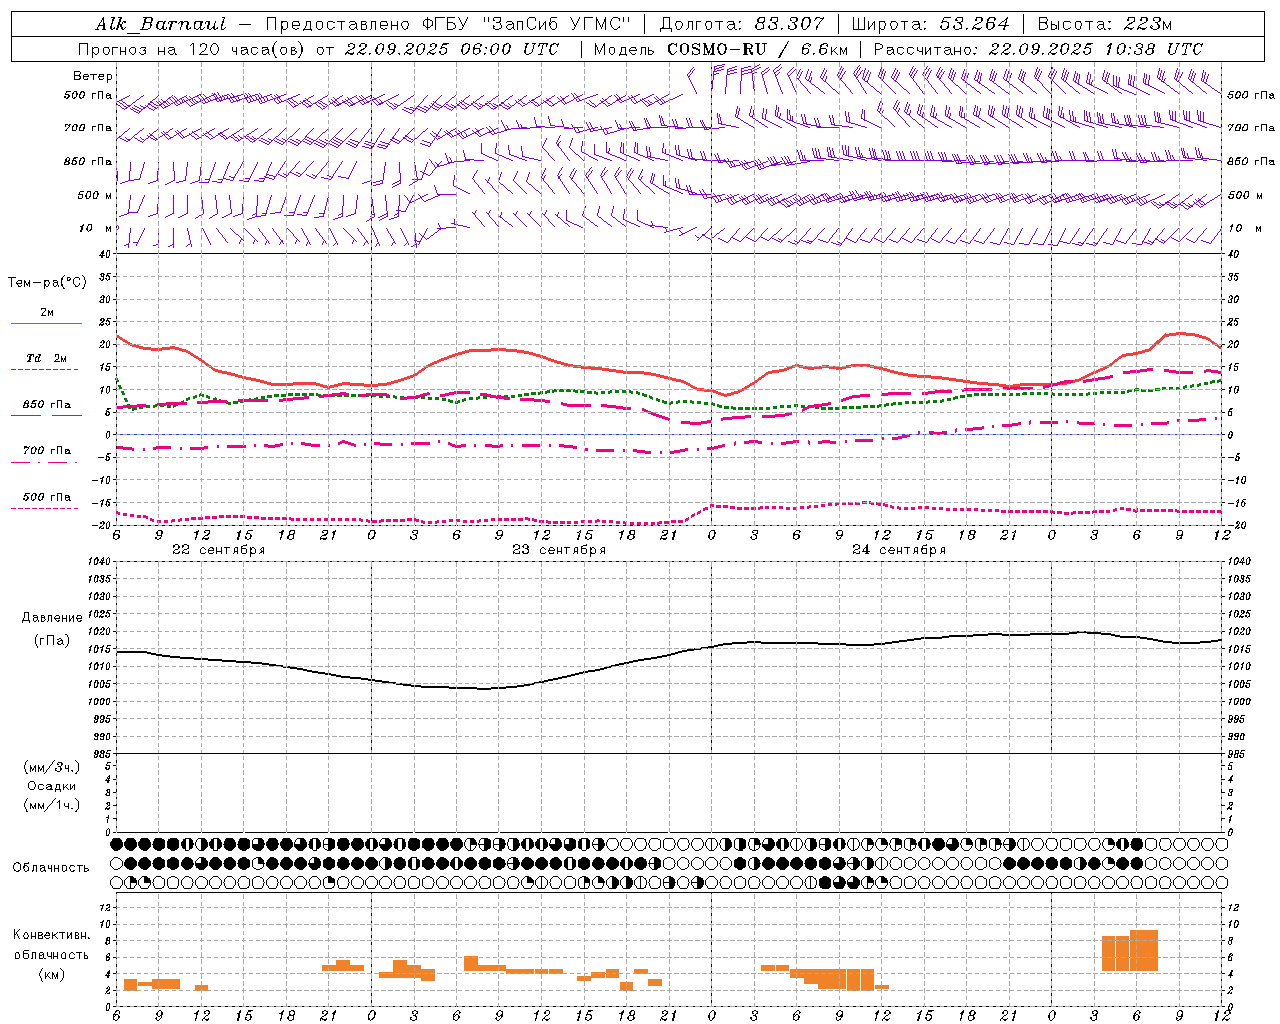
Task: Click the dashed line sample under Td 2м
Action: tap(44, 370)
